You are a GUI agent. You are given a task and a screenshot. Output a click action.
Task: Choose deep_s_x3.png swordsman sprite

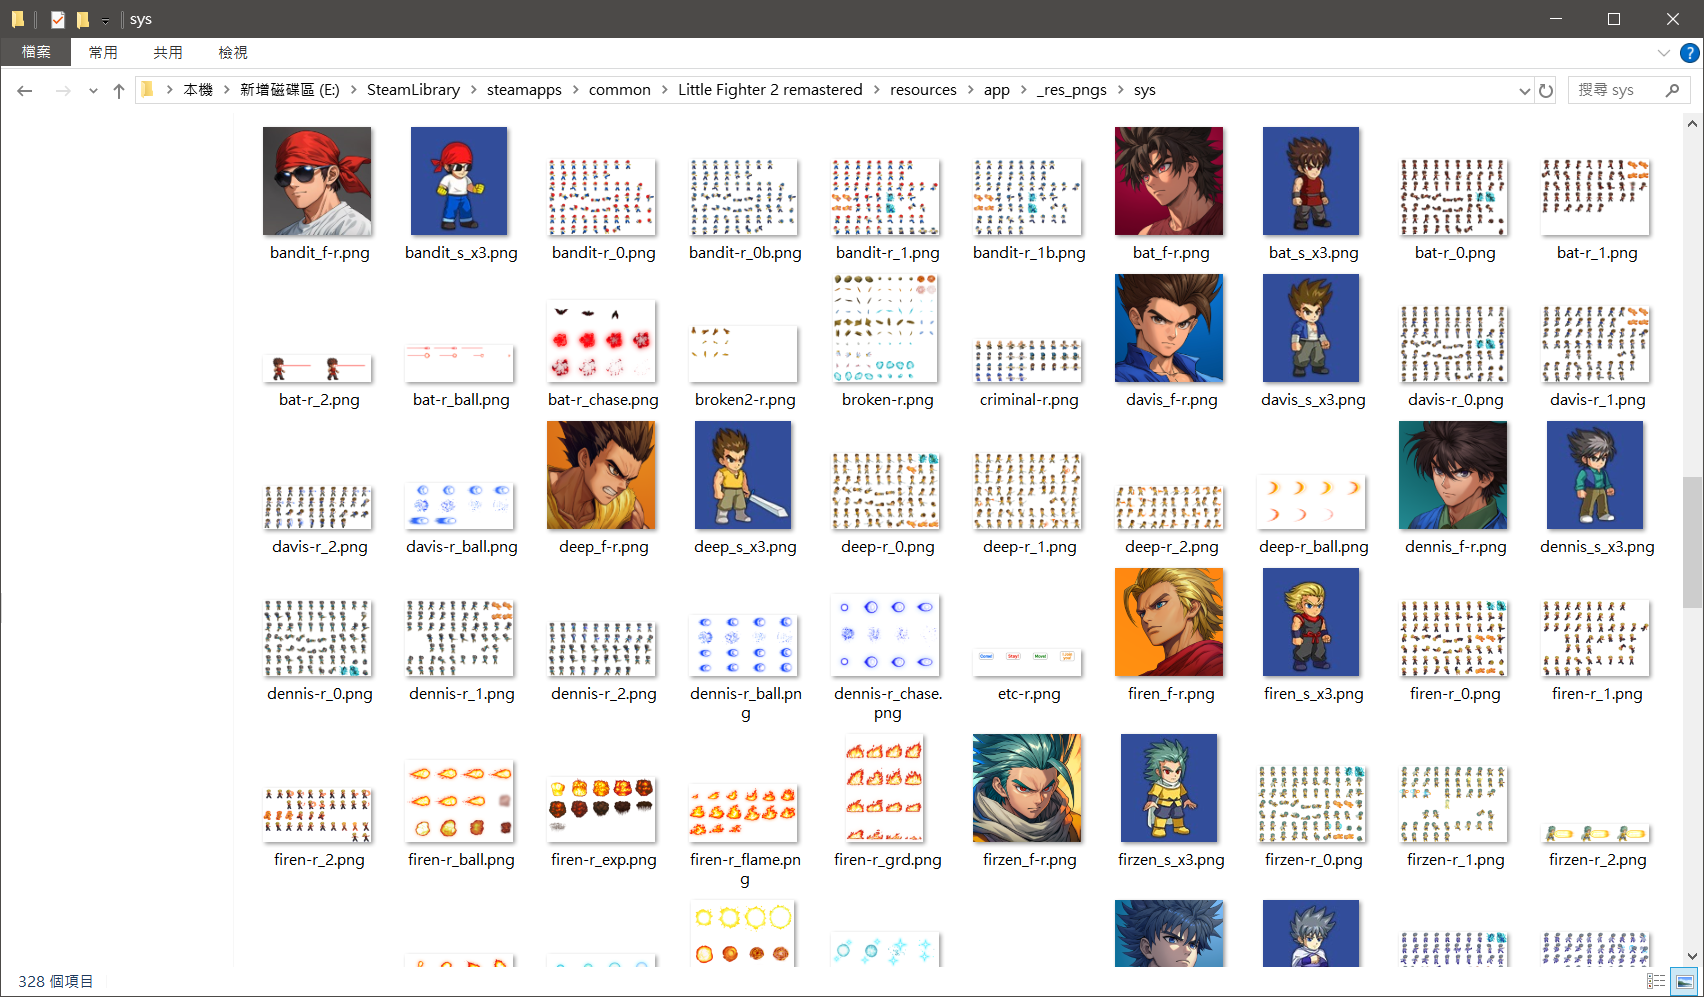[x=743, y=475]
